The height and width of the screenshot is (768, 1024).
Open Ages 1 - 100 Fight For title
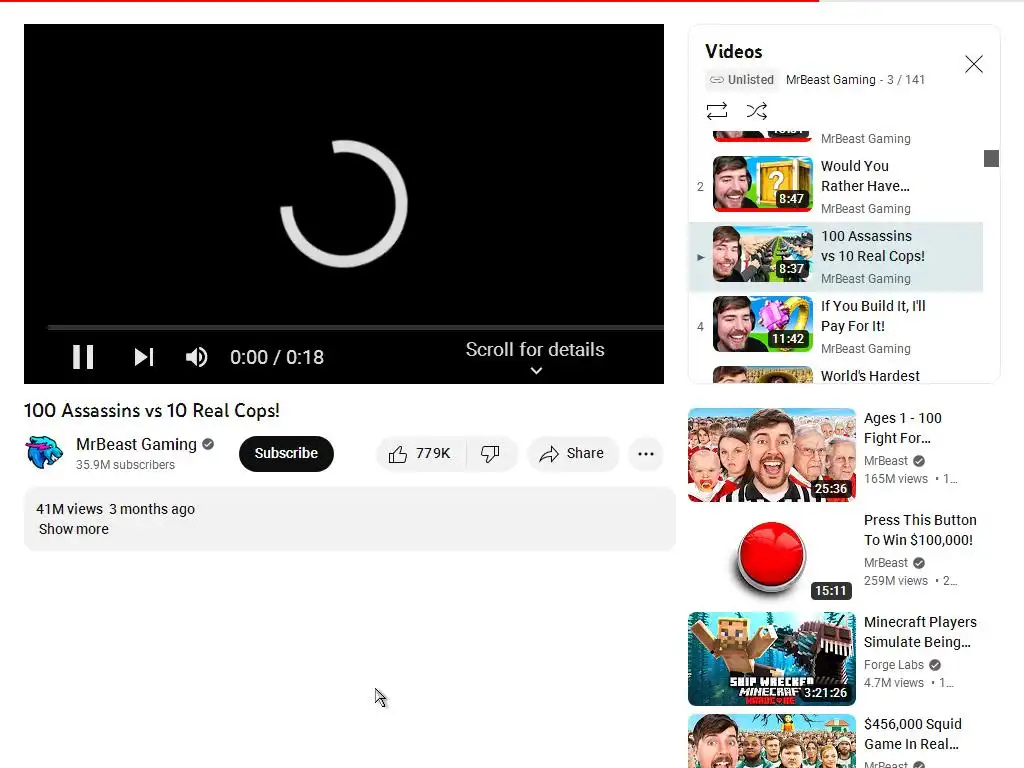coord(903,428)
